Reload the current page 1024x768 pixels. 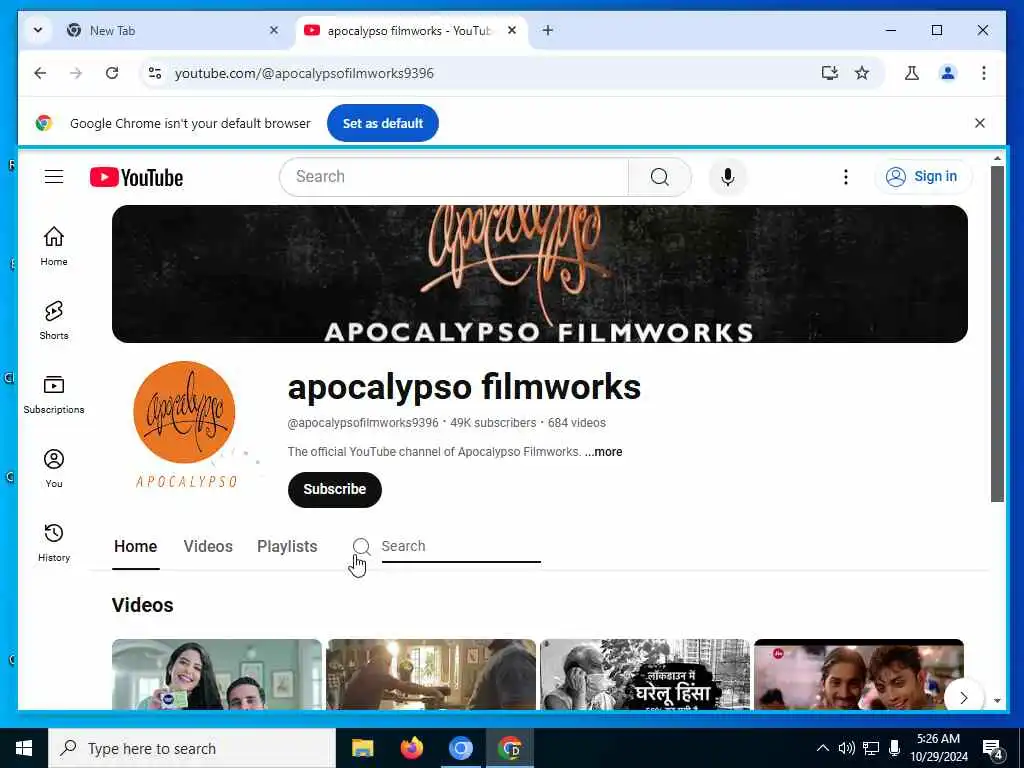pos(112,73)
